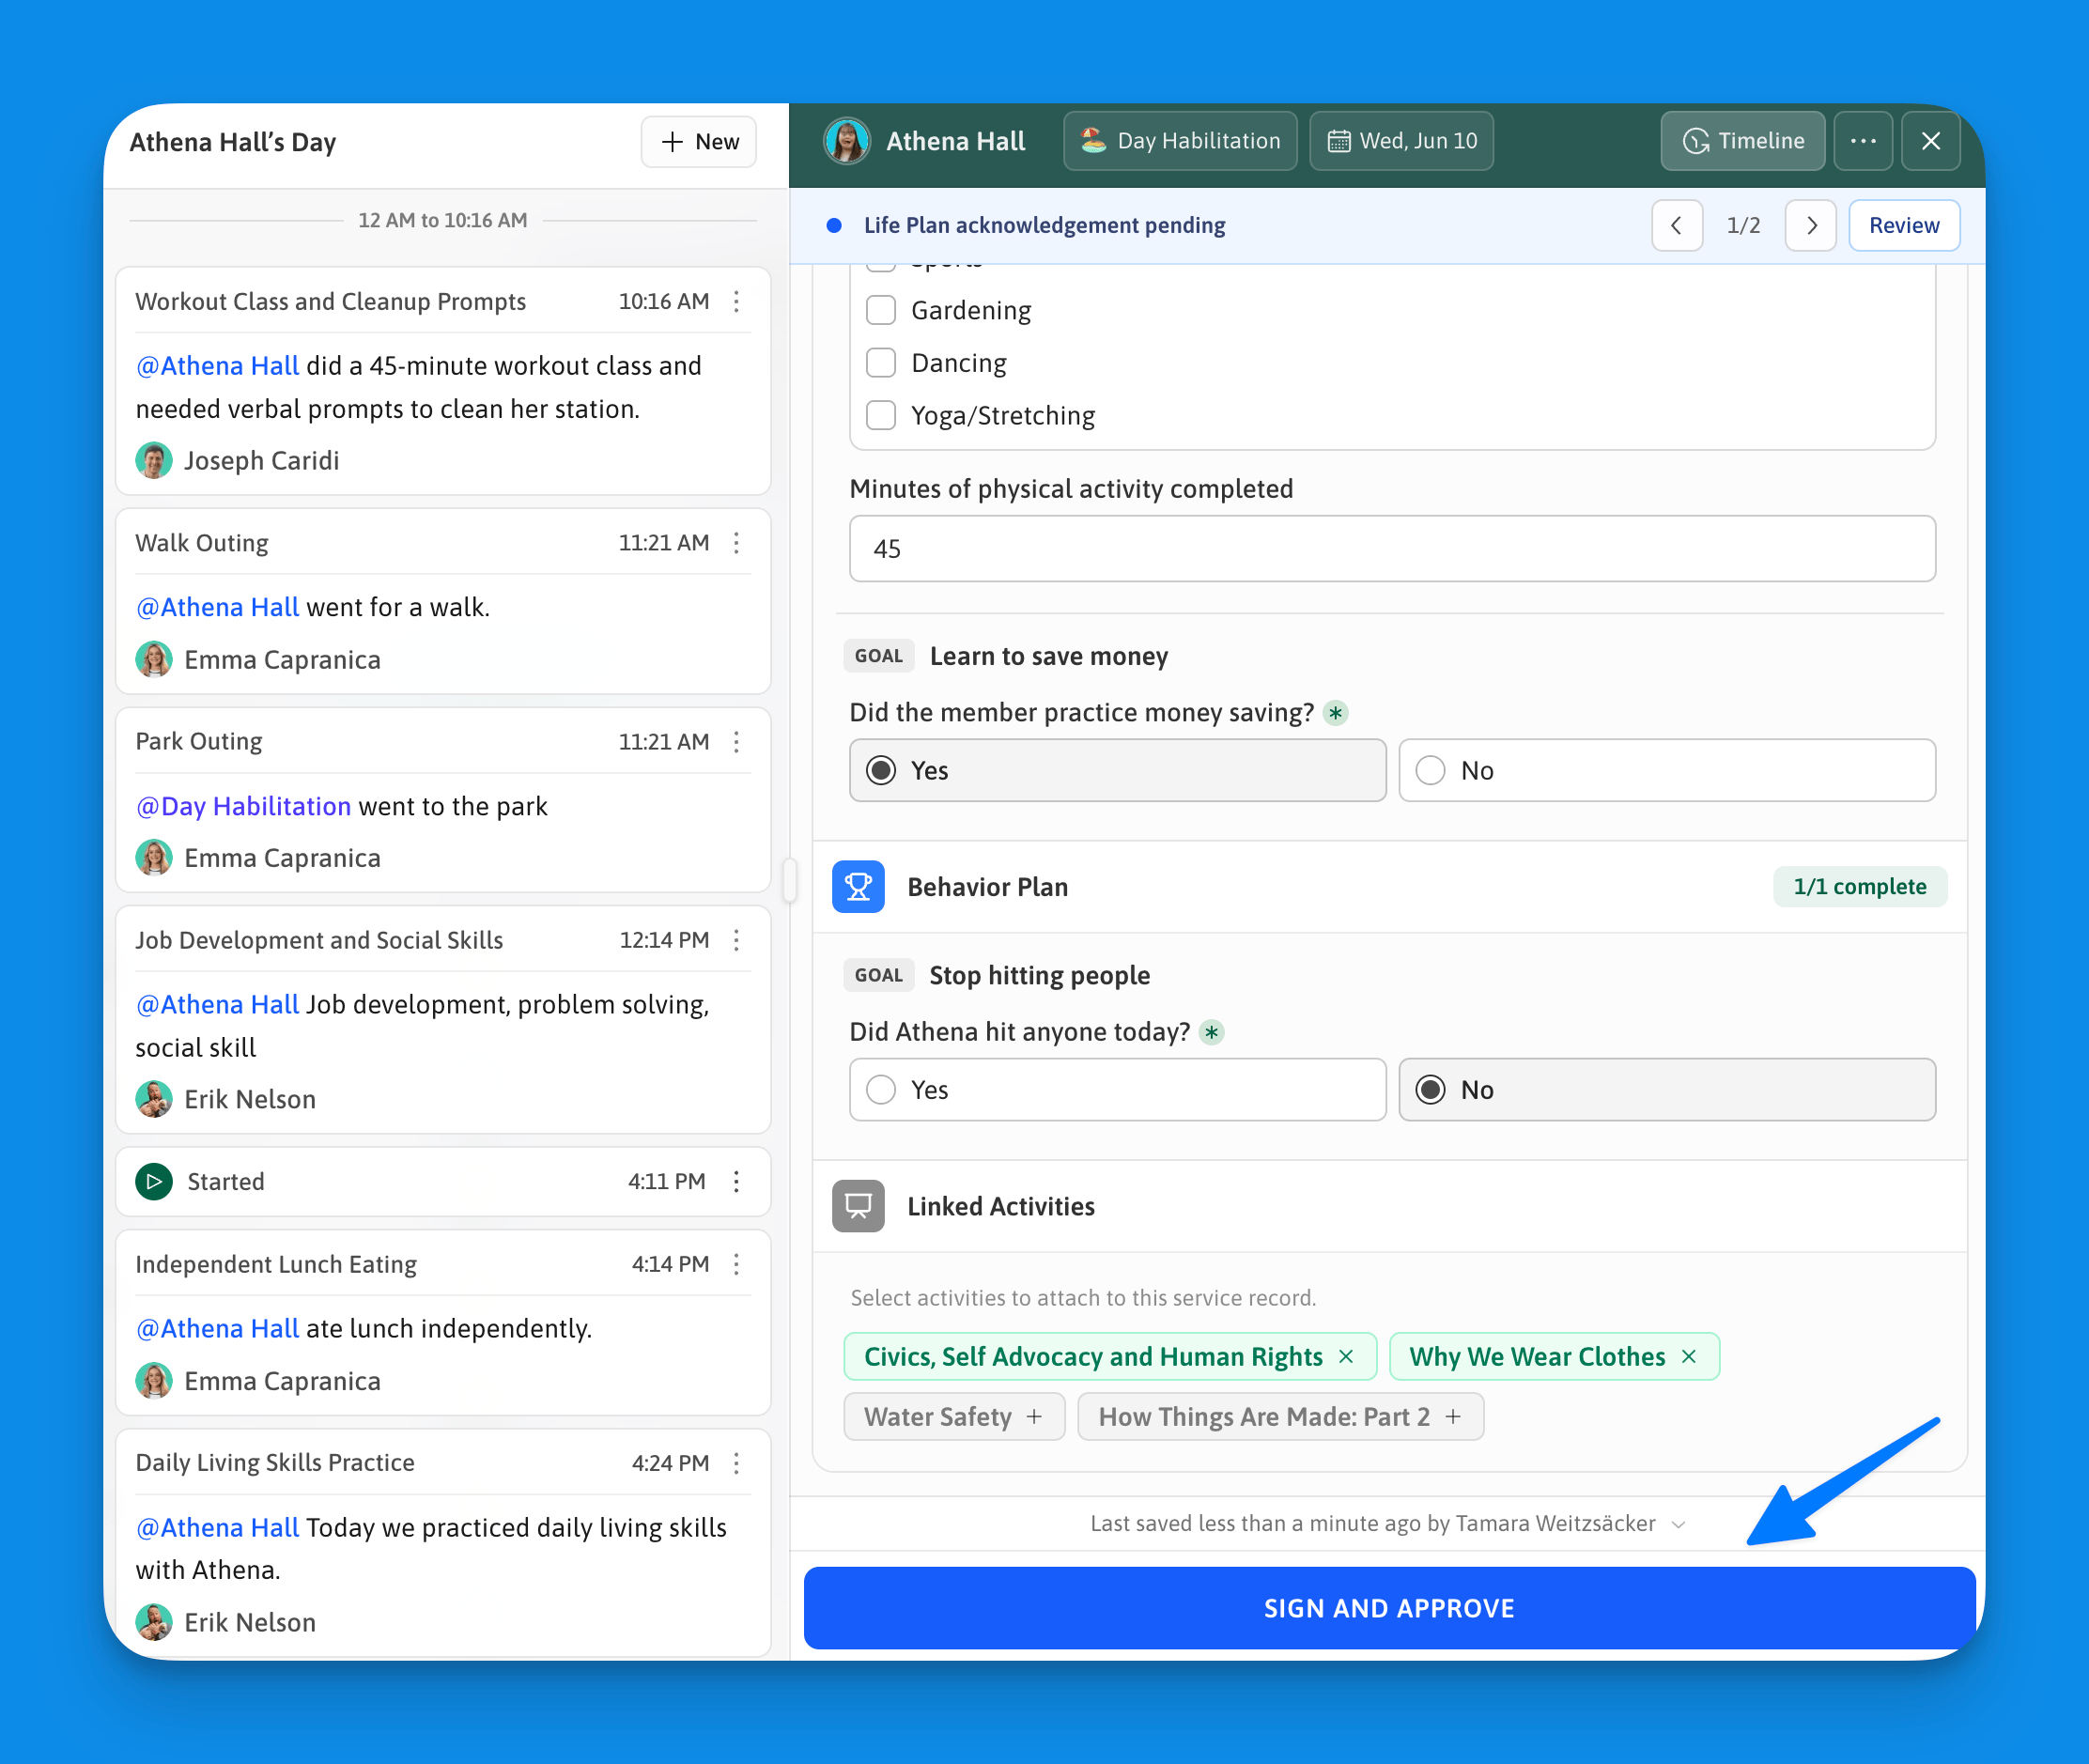This screenshot has height=1764, width=2089.
Task: Open the three-dot more options menu in header
Action: coord(1862,141)
